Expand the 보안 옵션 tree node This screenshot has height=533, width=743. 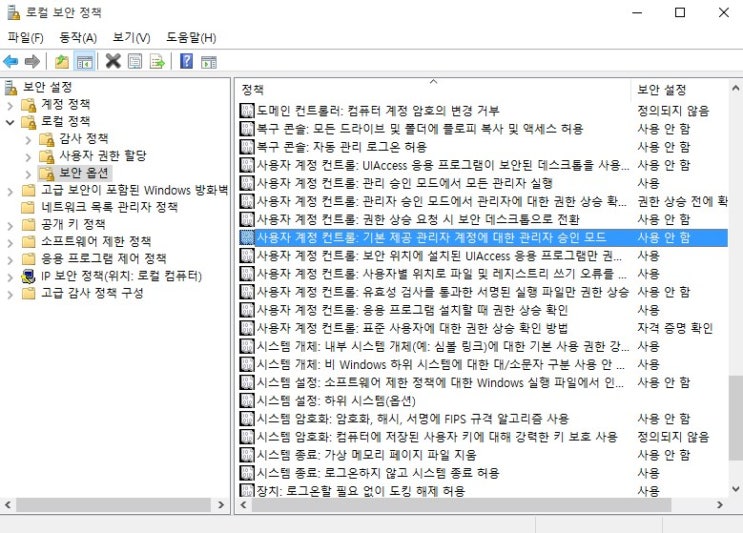28,174
